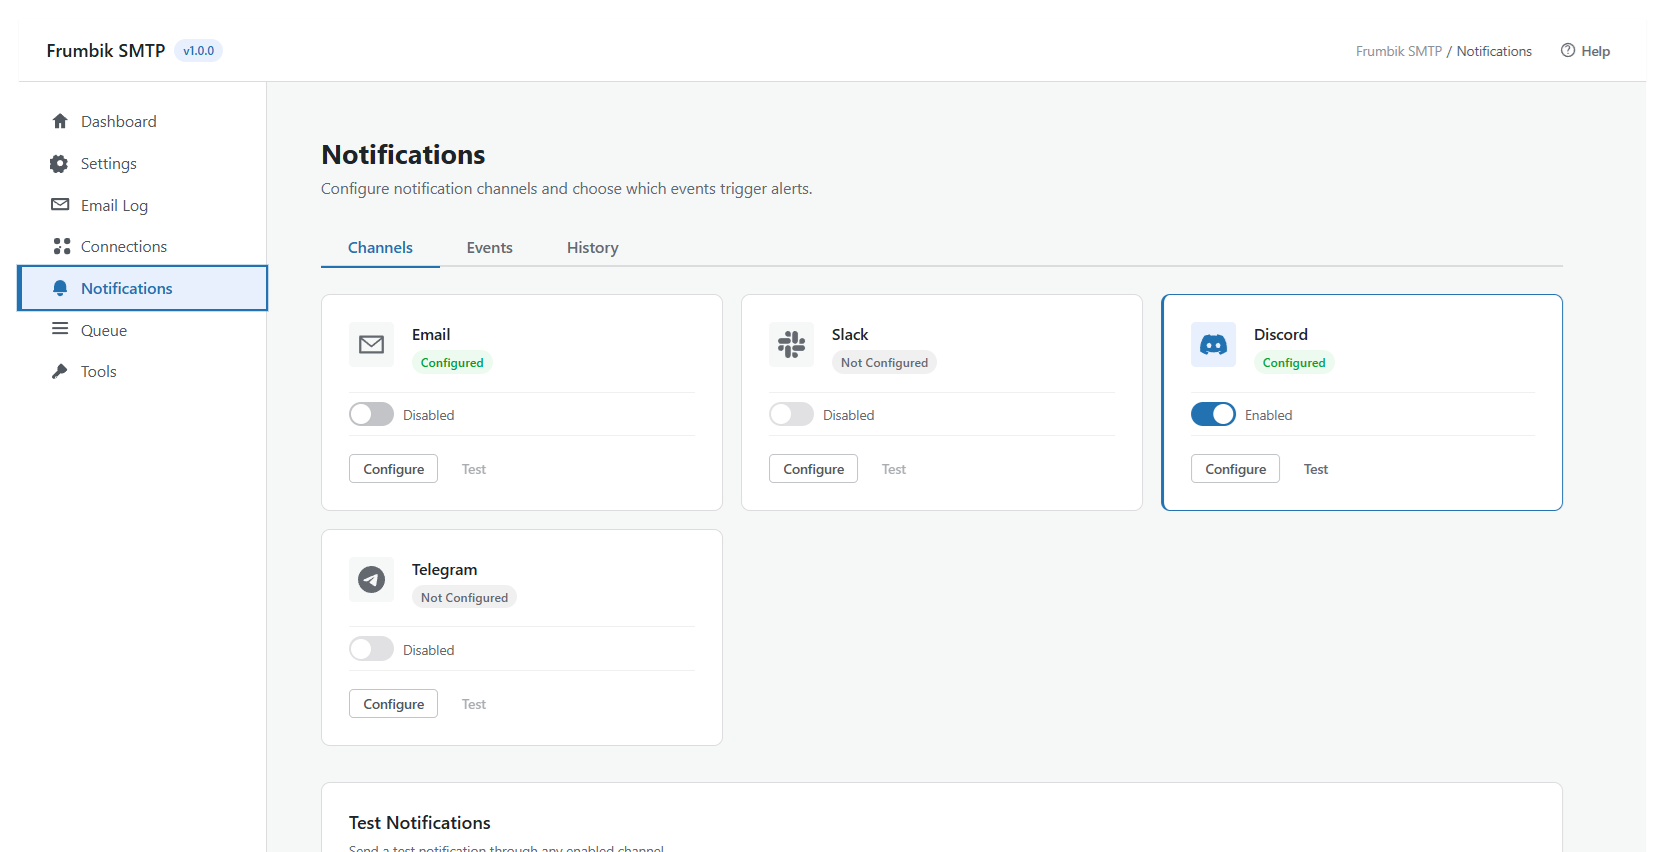Click the Slack channel logo icon

[791, 345]
